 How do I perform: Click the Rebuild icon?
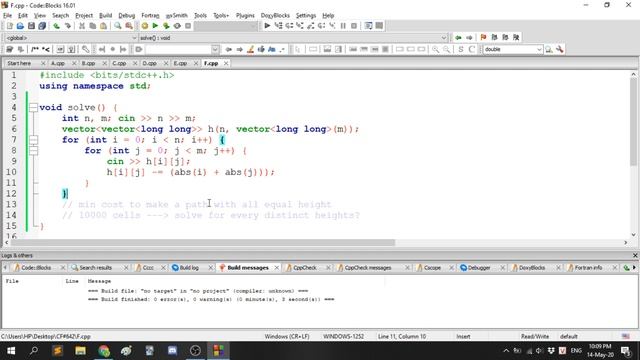point(177,26)
